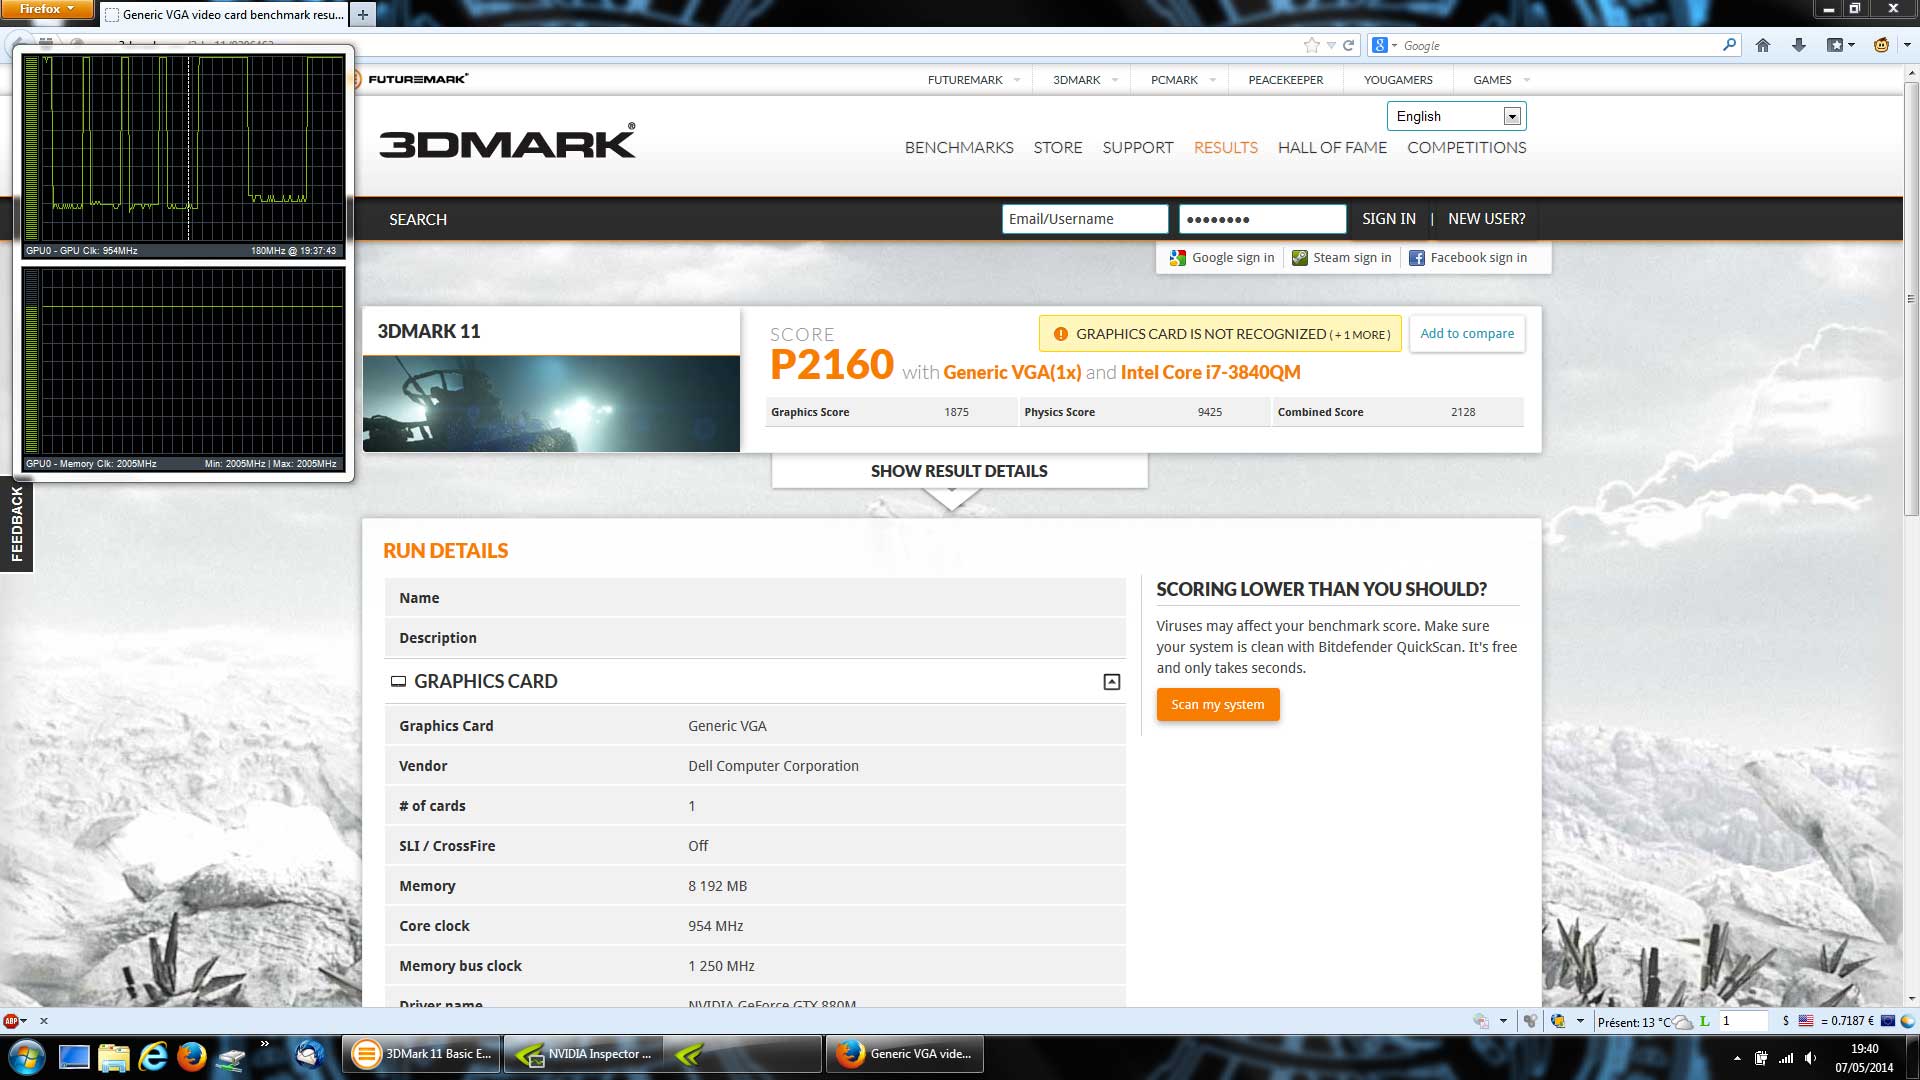Click Scan my system button

[1218, 705]
